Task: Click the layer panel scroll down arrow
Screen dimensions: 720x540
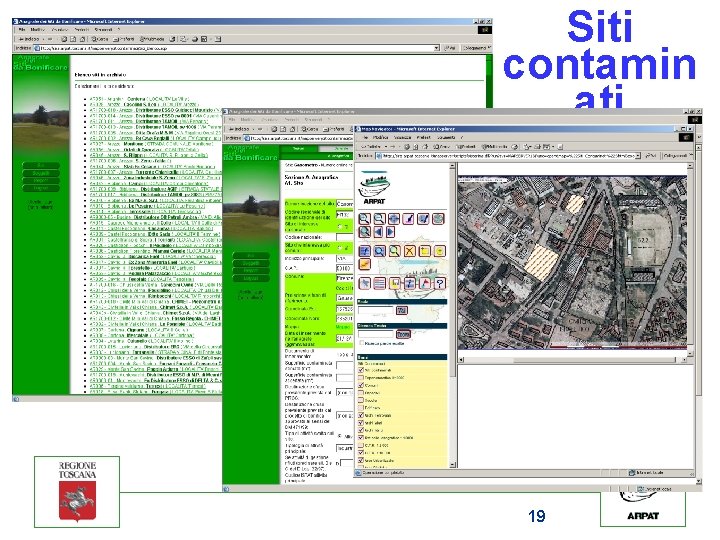Action: click(452, 465)
